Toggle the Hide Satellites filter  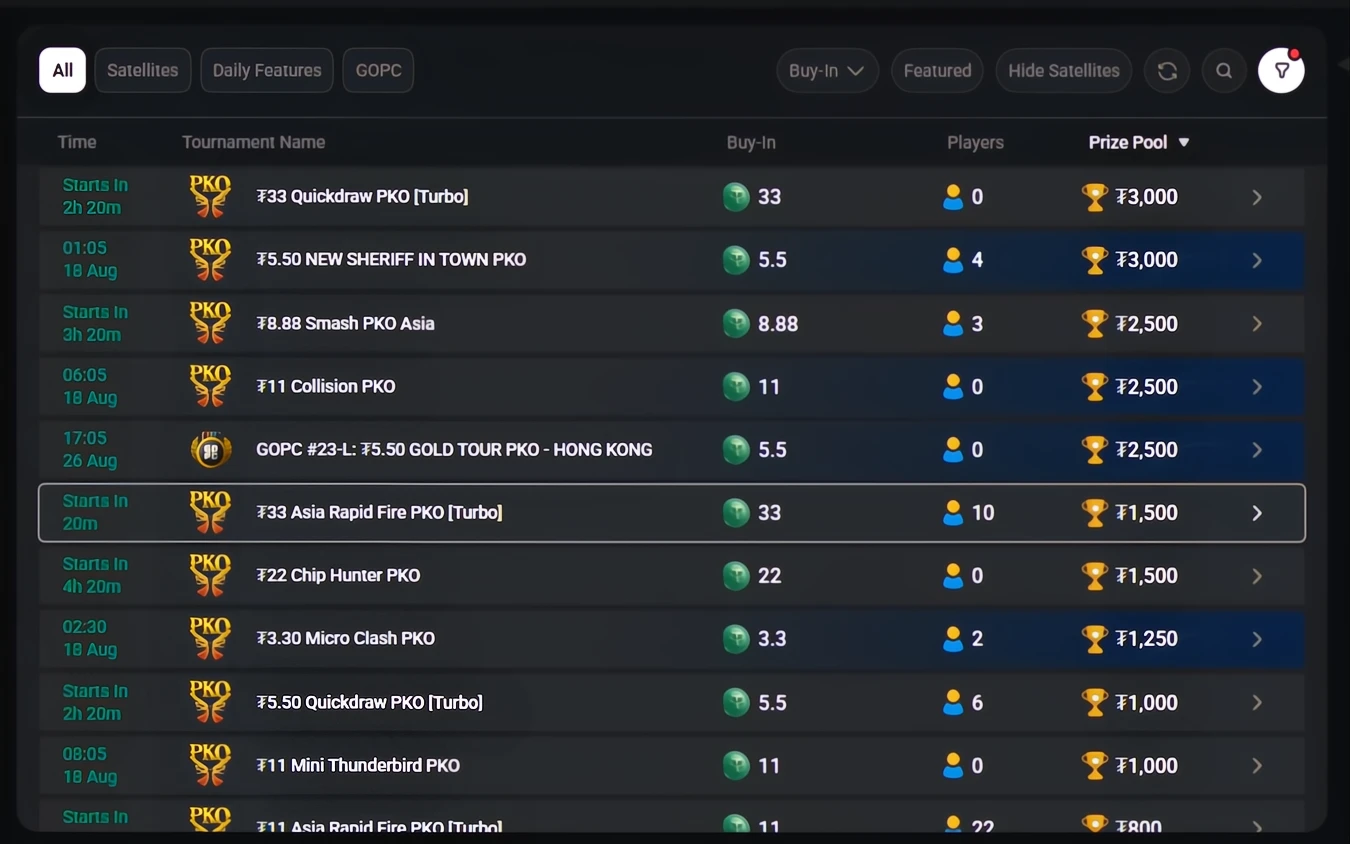coord(1064,71)
